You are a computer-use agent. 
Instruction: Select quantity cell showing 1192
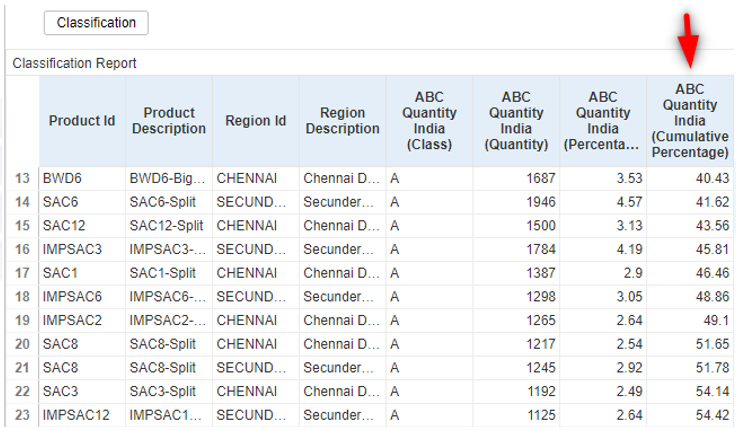(516, 391)
